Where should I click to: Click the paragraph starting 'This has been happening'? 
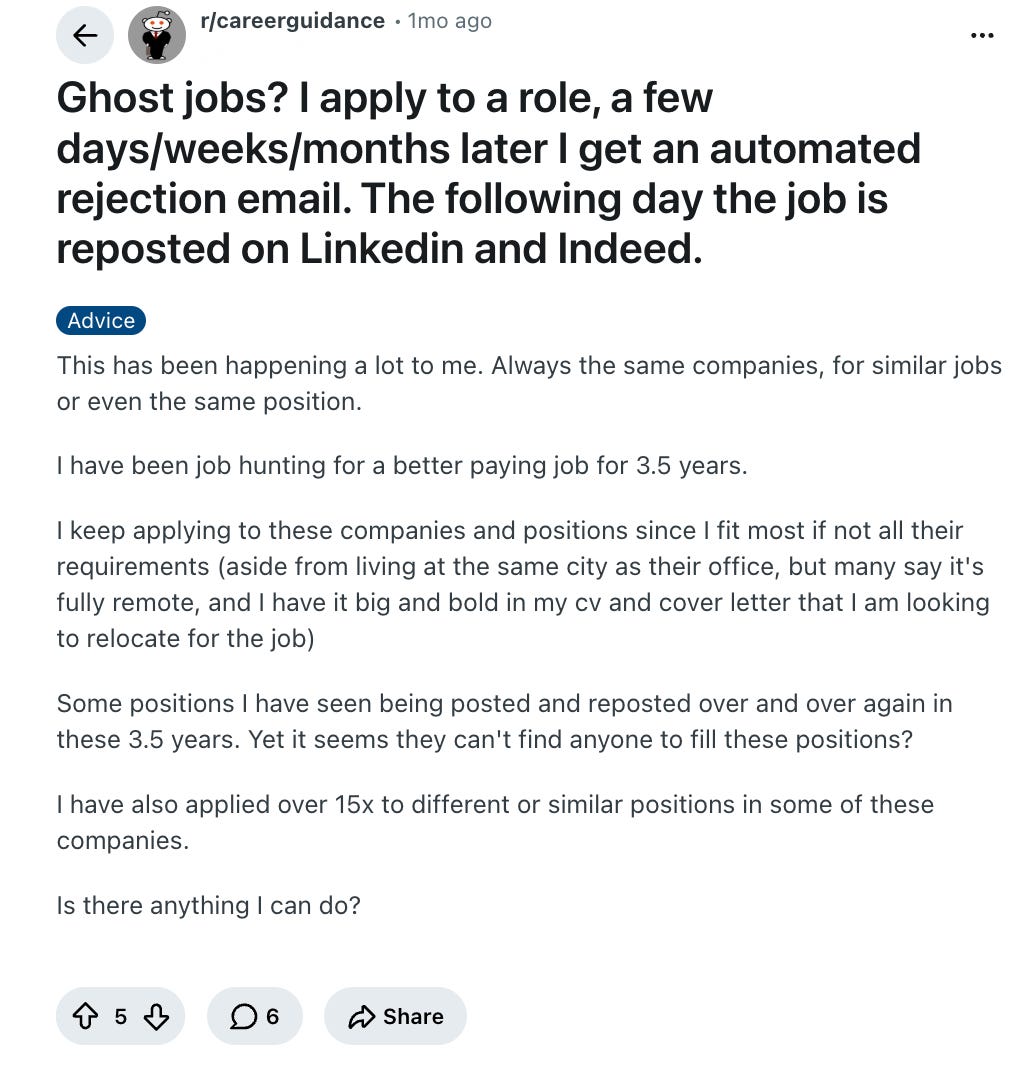click(x=529, y=383)
